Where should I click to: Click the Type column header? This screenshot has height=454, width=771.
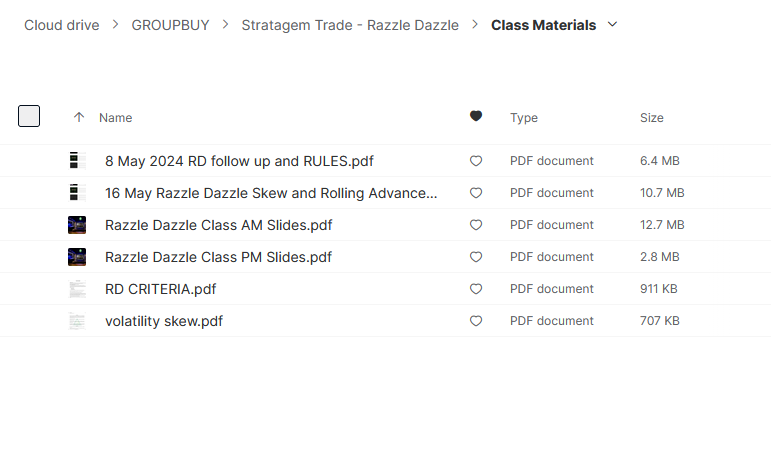[x=524, y=118]
